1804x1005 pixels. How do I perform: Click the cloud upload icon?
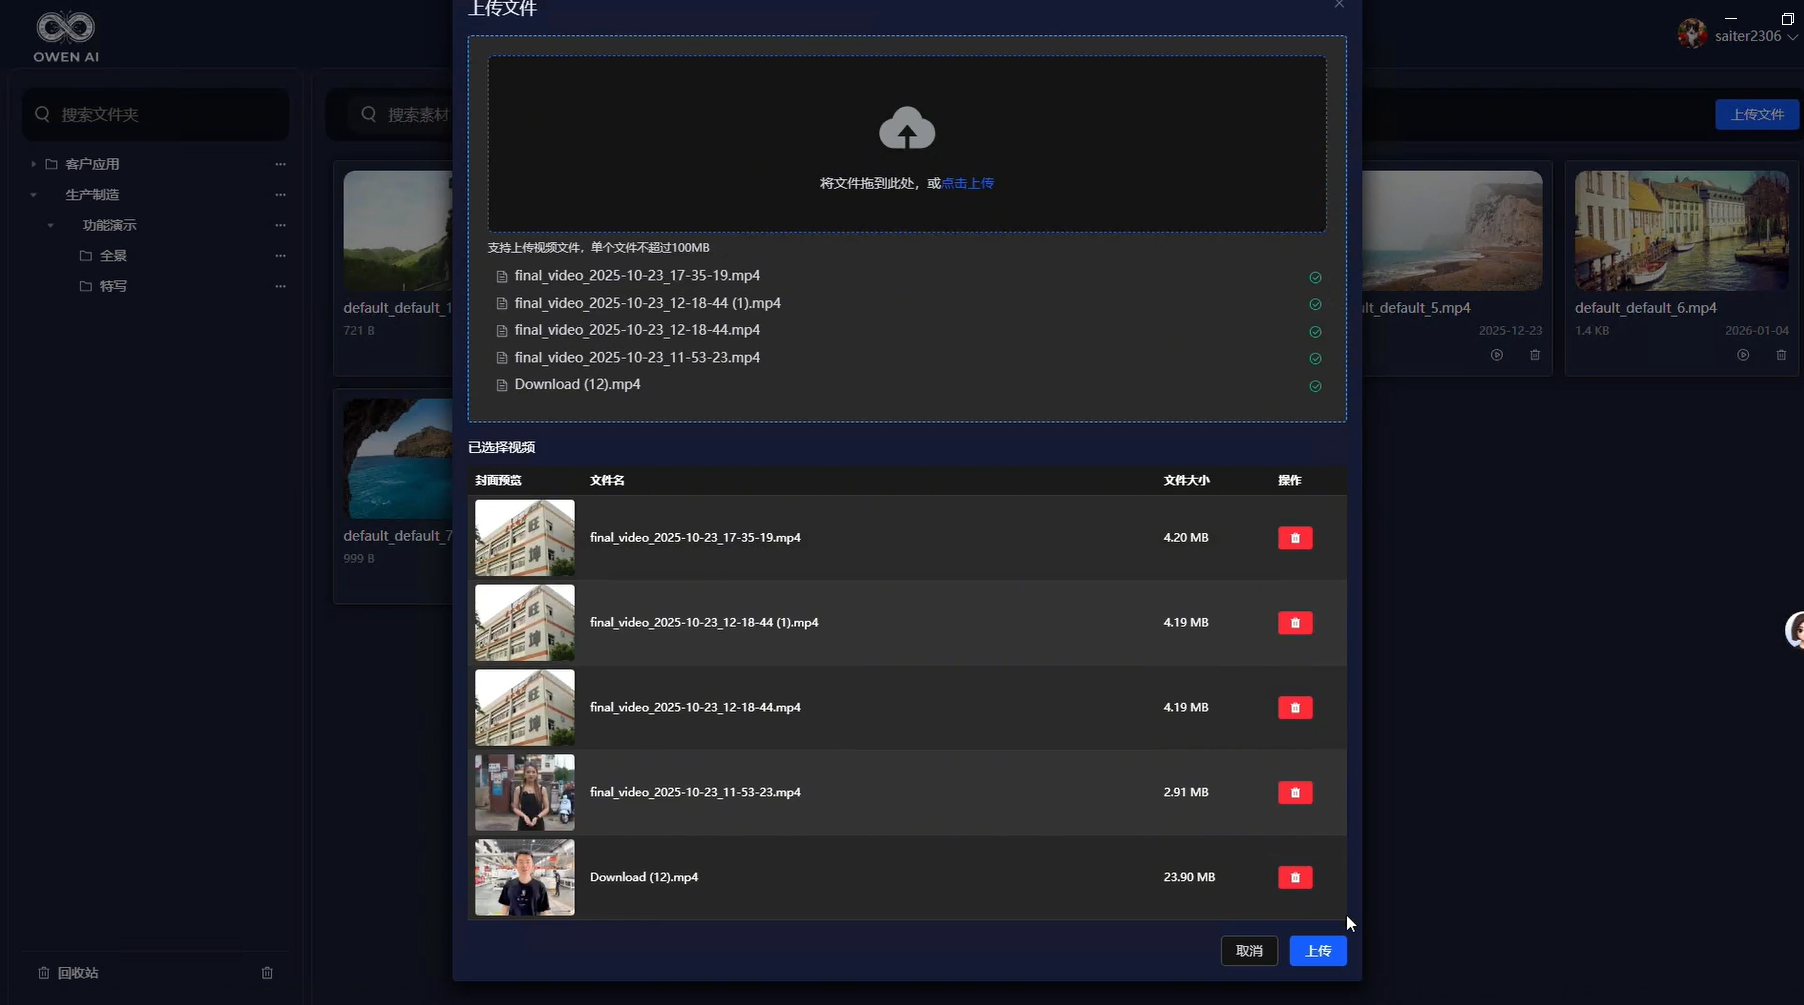pos(906,129)
